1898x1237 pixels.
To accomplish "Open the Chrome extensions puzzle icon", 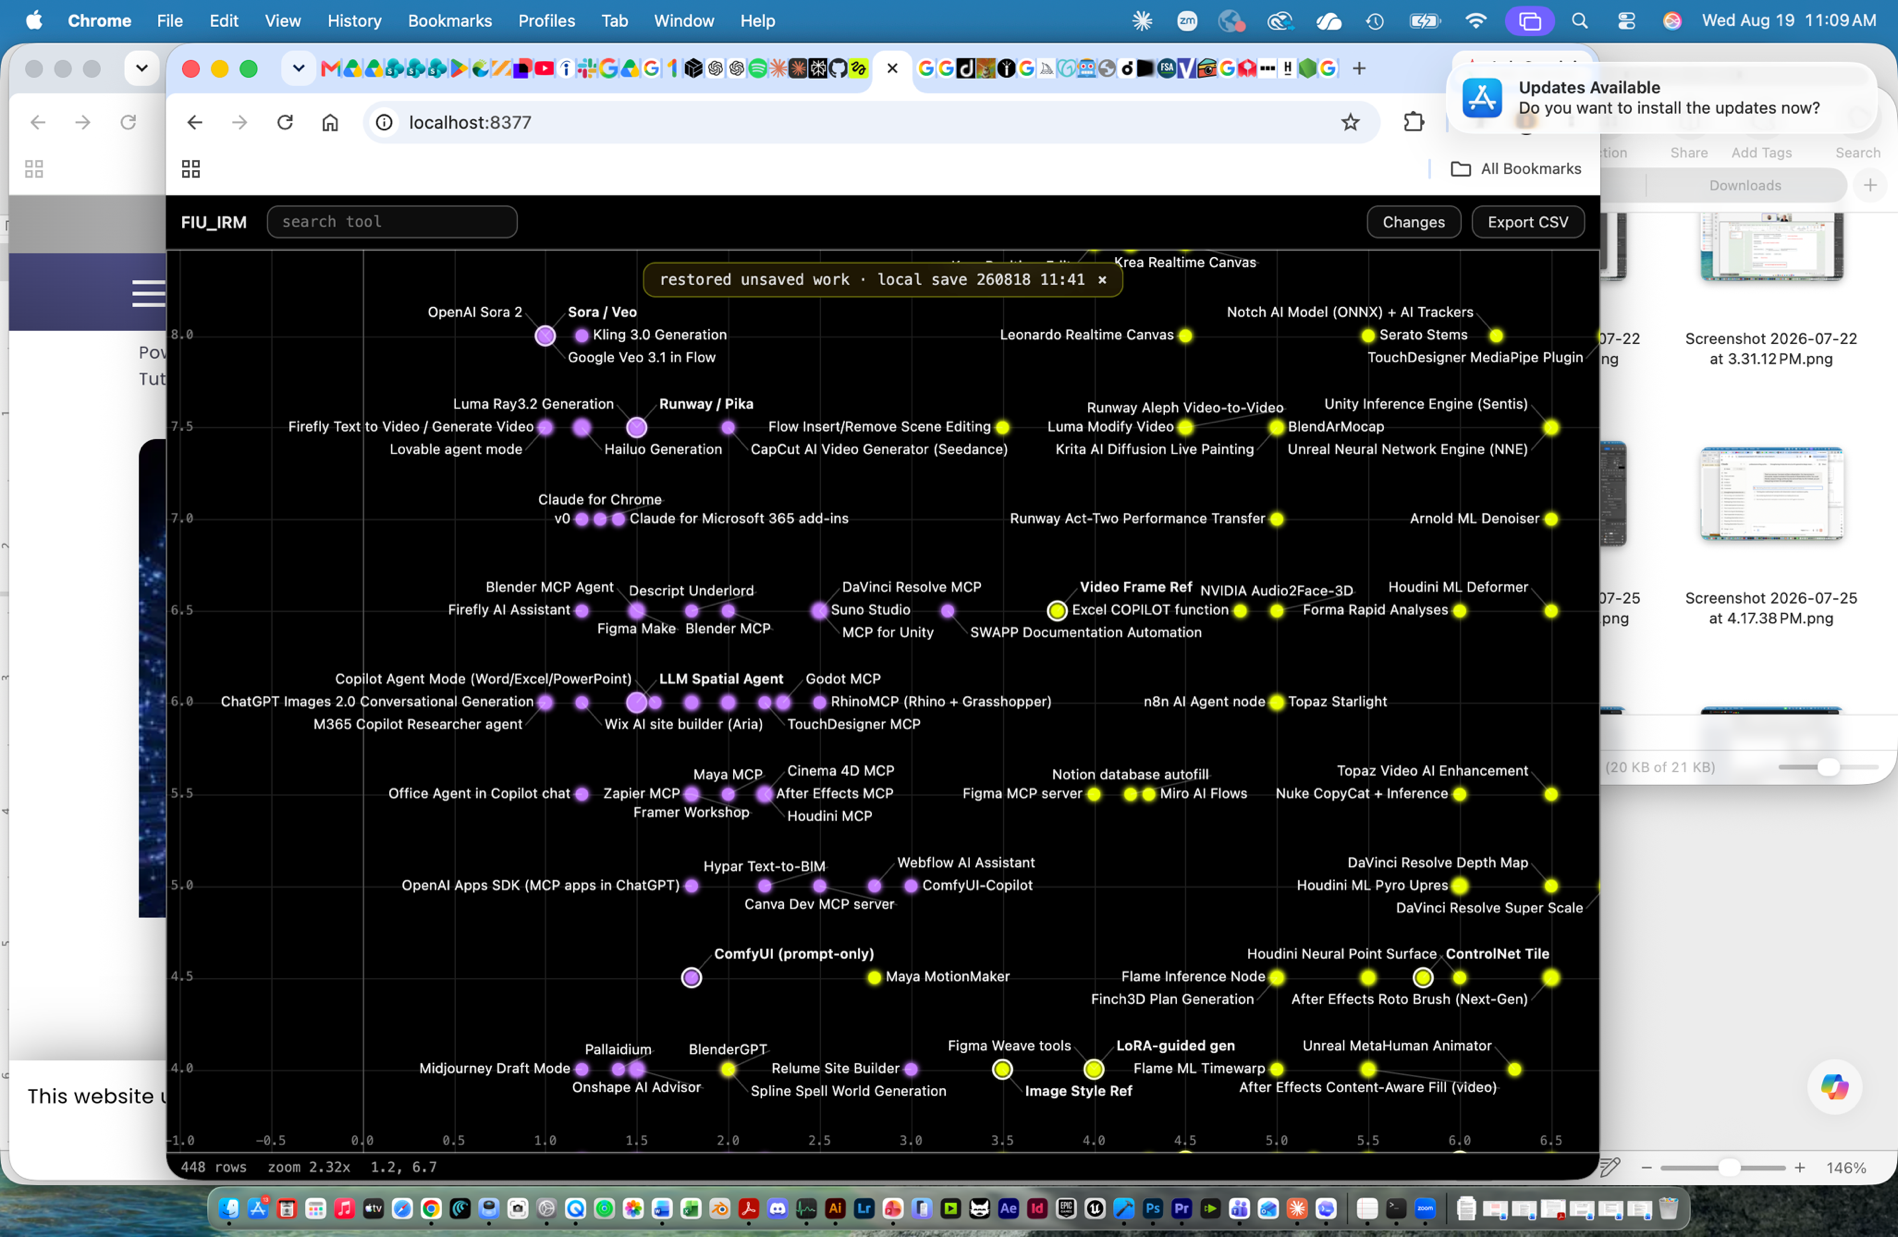I will tap(1413, 122).
